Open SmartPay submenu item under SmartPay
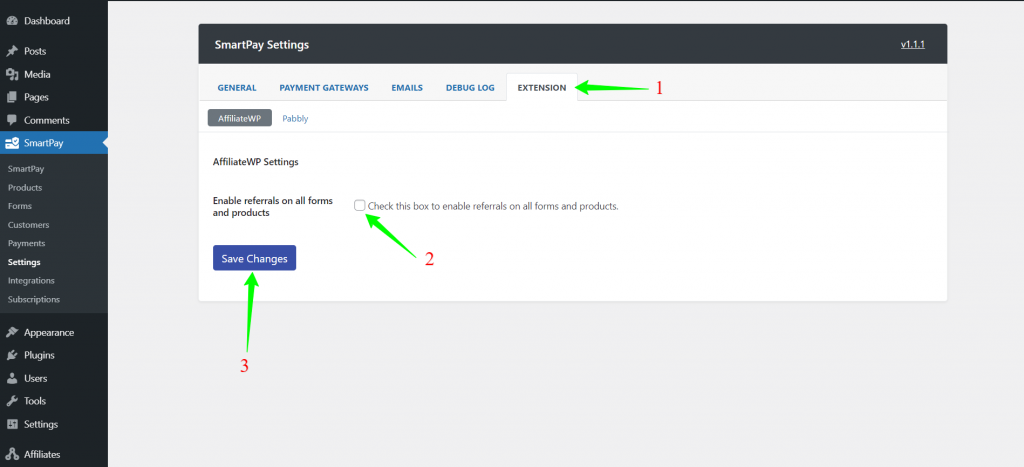This screenshot has height=467, width=1024. (26, 169)
